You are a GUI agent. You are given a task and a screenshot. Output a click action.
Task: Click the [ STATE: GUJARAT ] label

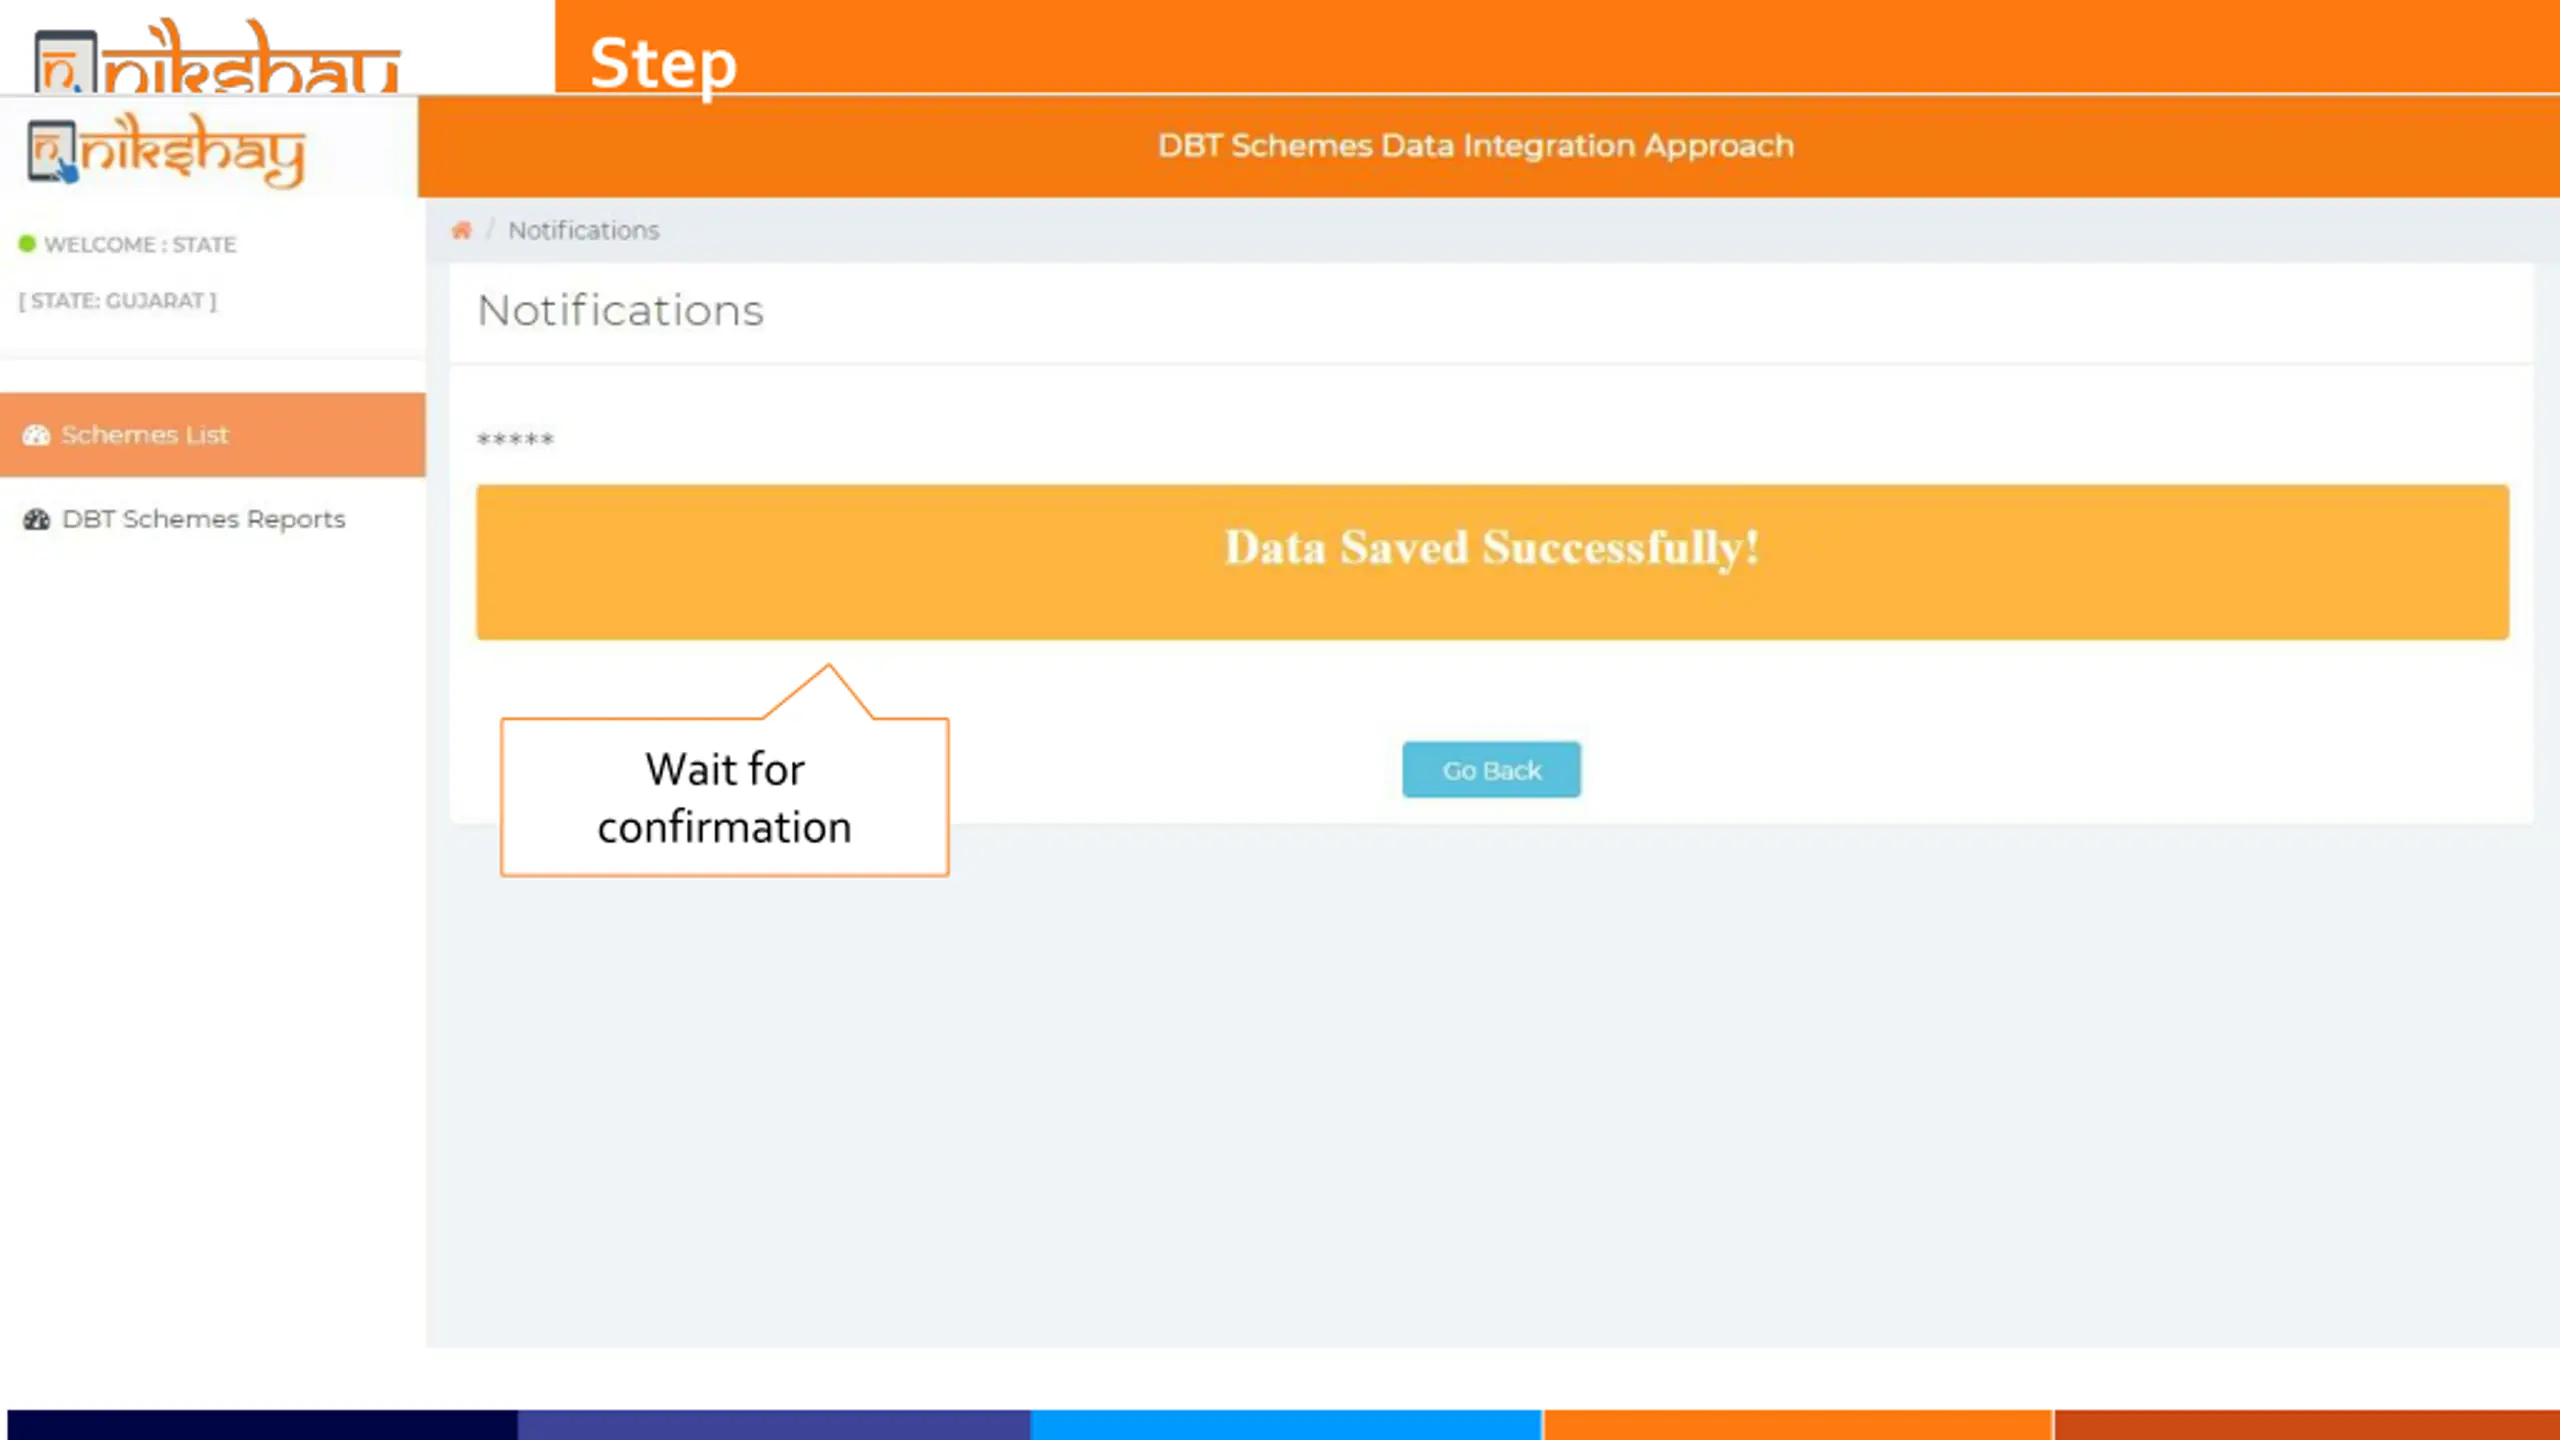pyautogui.click(x=117, y=300)
